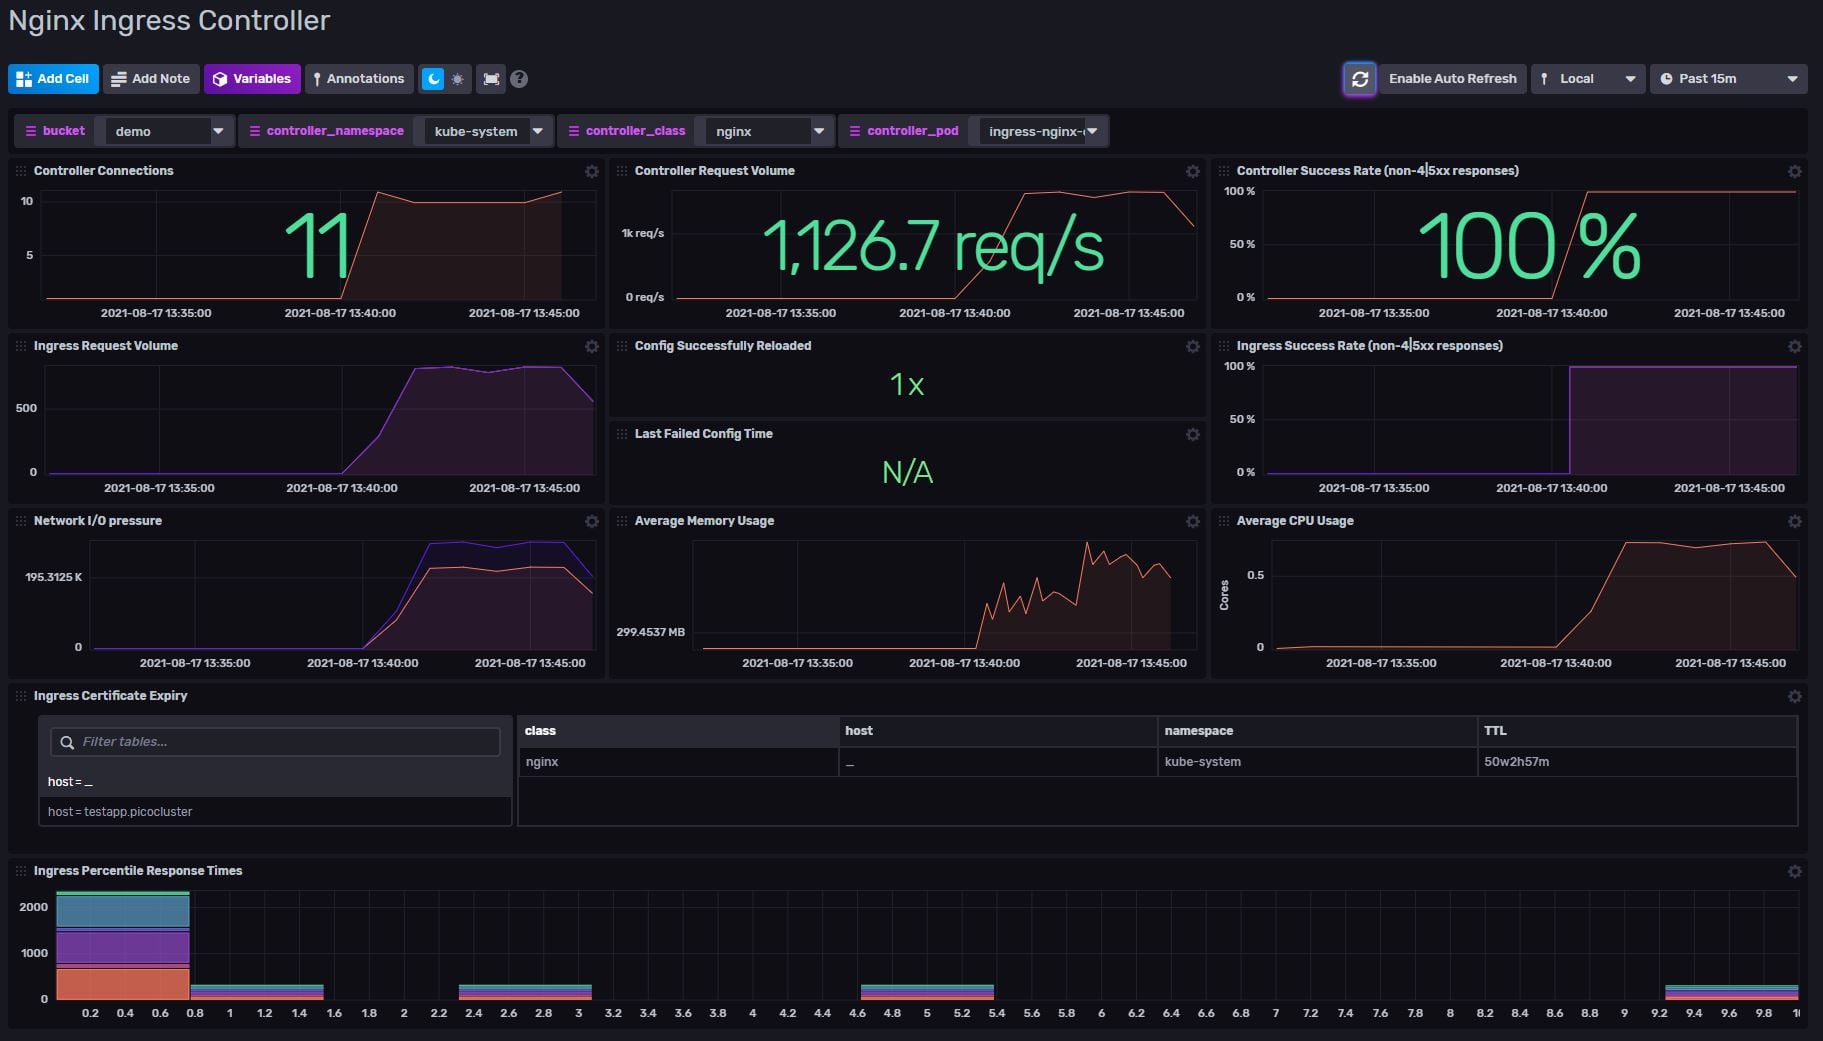Open settings gear on Ingress Percentile Response Times
The image size is (1823, 1041).
(1795, 871)
